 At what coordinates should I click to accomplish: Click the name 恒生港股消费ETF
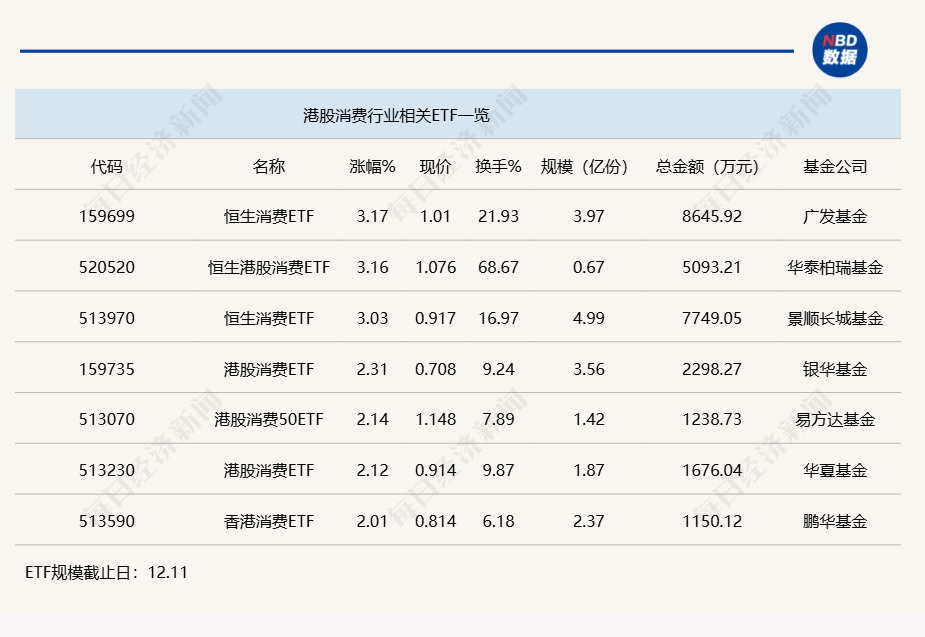pyautogui.click(x=269, y=267)
